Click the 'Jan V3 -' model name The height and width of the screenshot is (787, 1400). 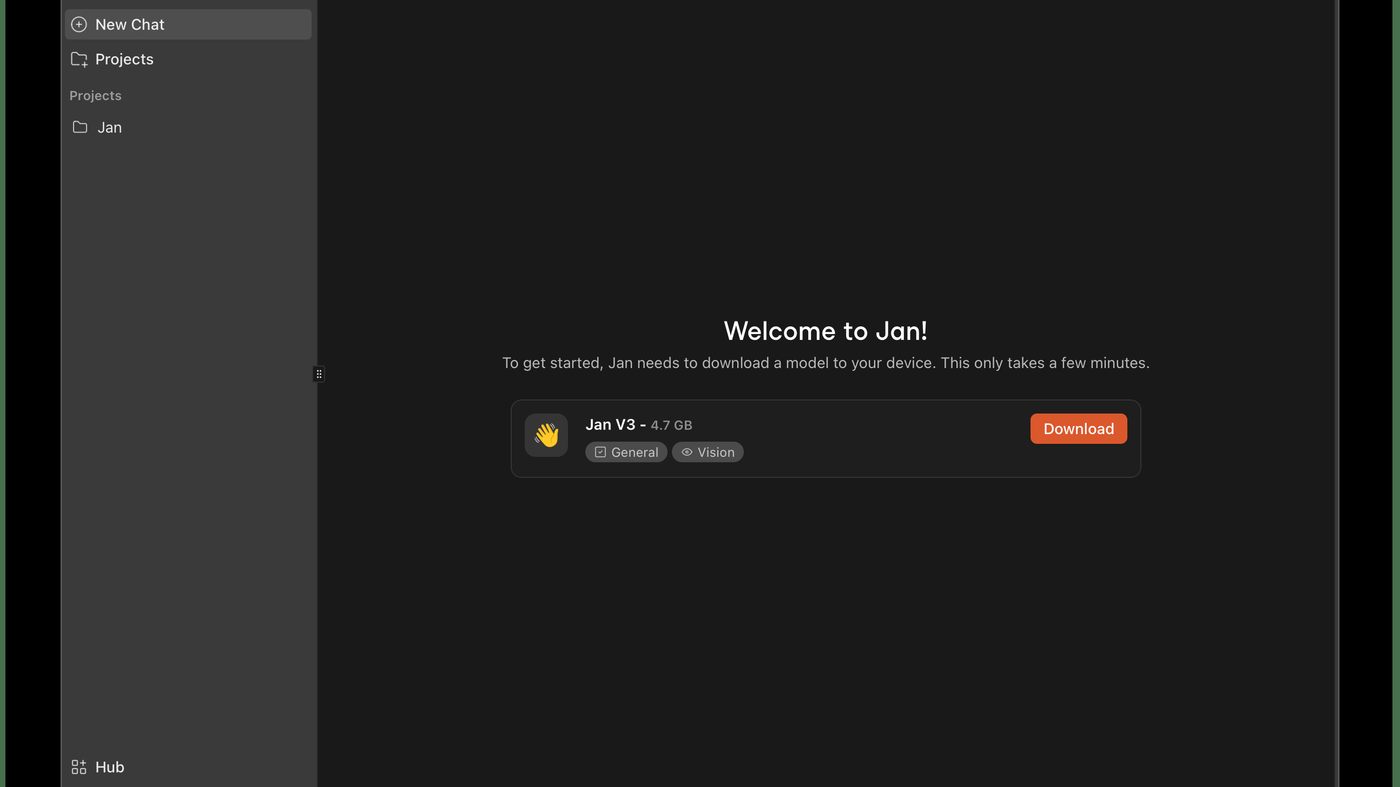616,424
